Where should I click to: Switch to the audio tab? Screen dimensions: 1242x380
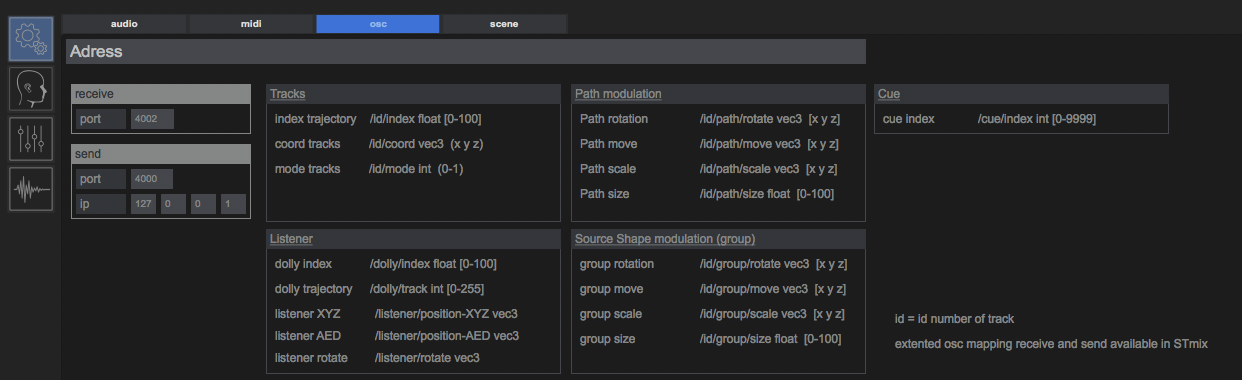(x=124, y=23)
